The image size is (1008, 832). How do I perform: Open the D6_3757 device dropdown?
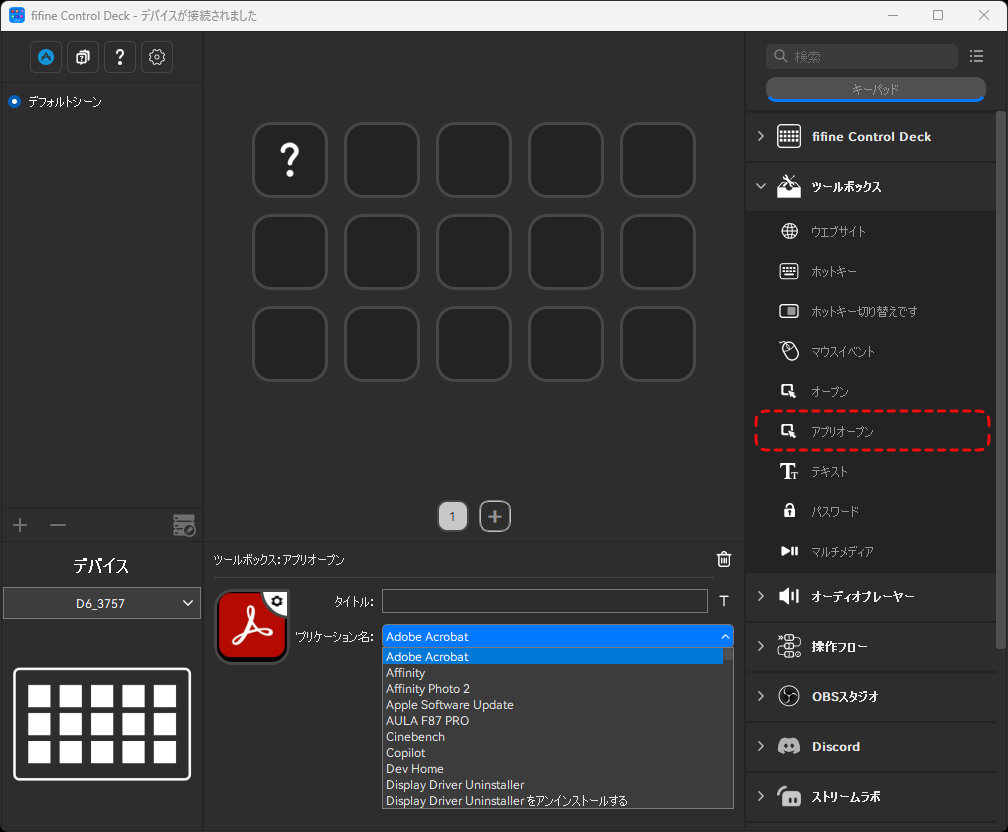click(x=101, y=603)
